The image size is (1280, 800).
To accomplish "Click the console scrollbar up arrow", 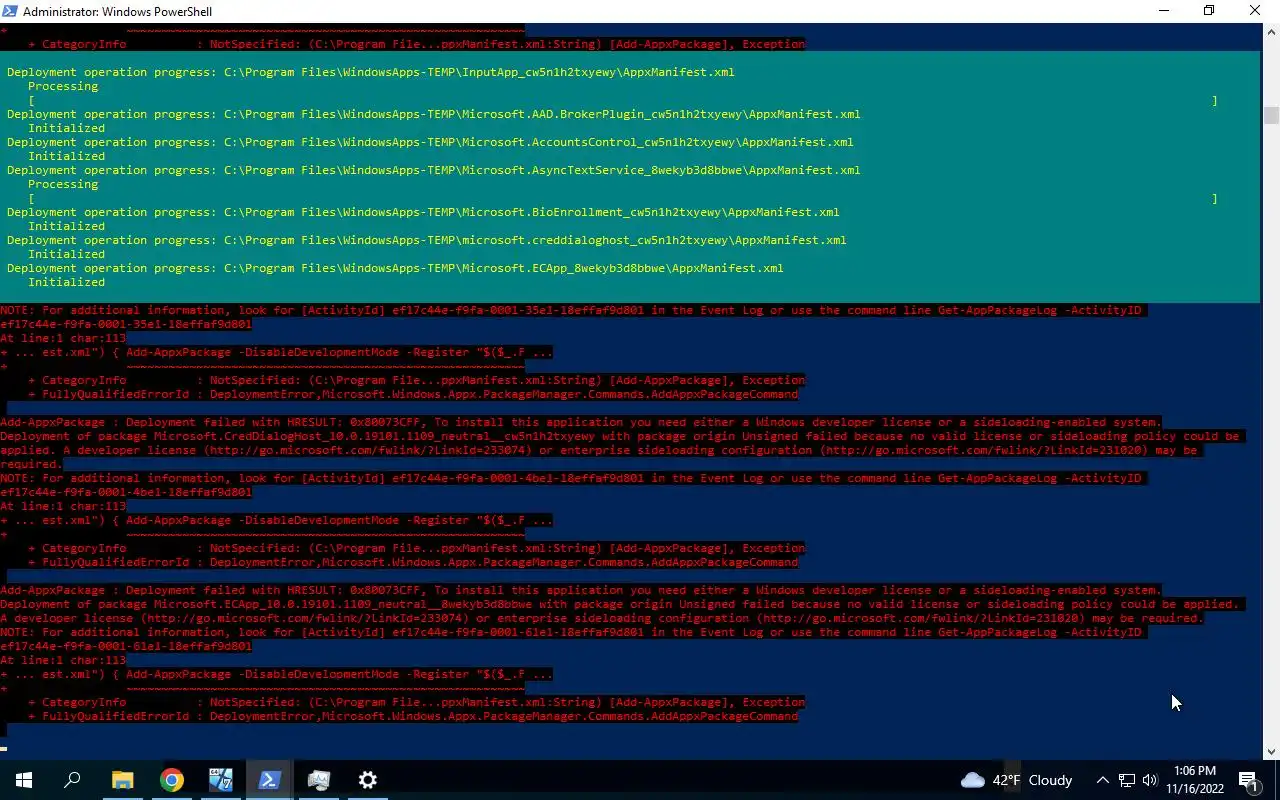I will point(1270,32).
